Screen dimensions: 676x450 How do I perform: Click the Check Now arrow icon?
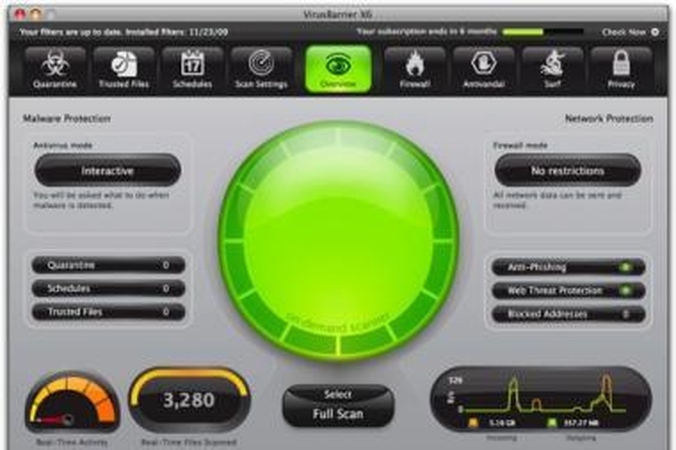coord(655,32)
